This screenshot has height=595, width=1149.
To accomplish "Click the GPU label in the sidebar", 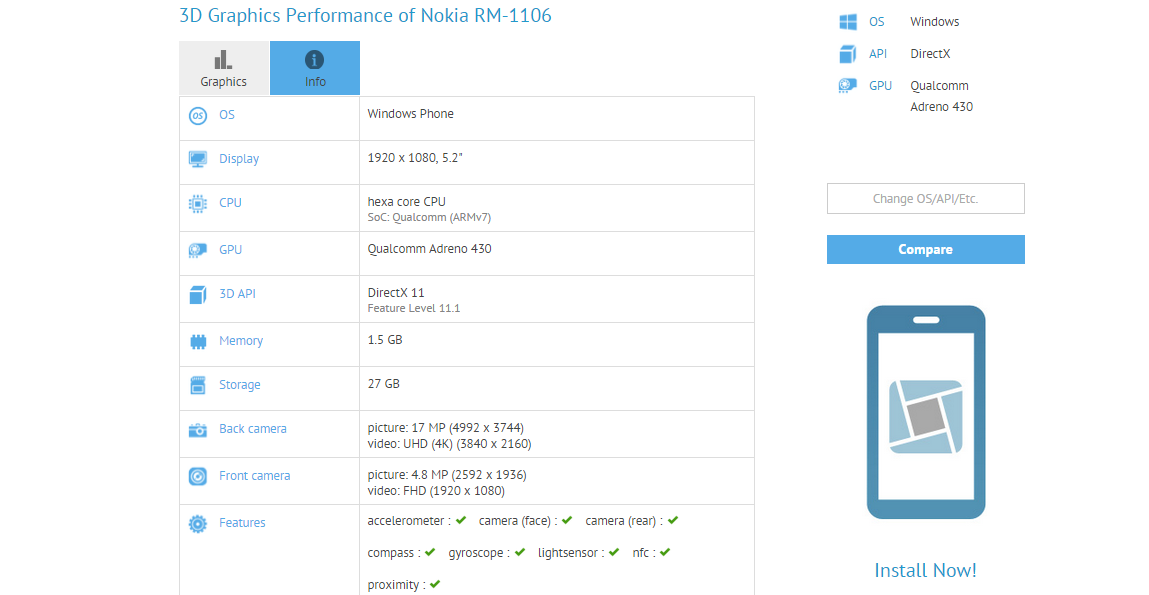I will pos(881,86).
